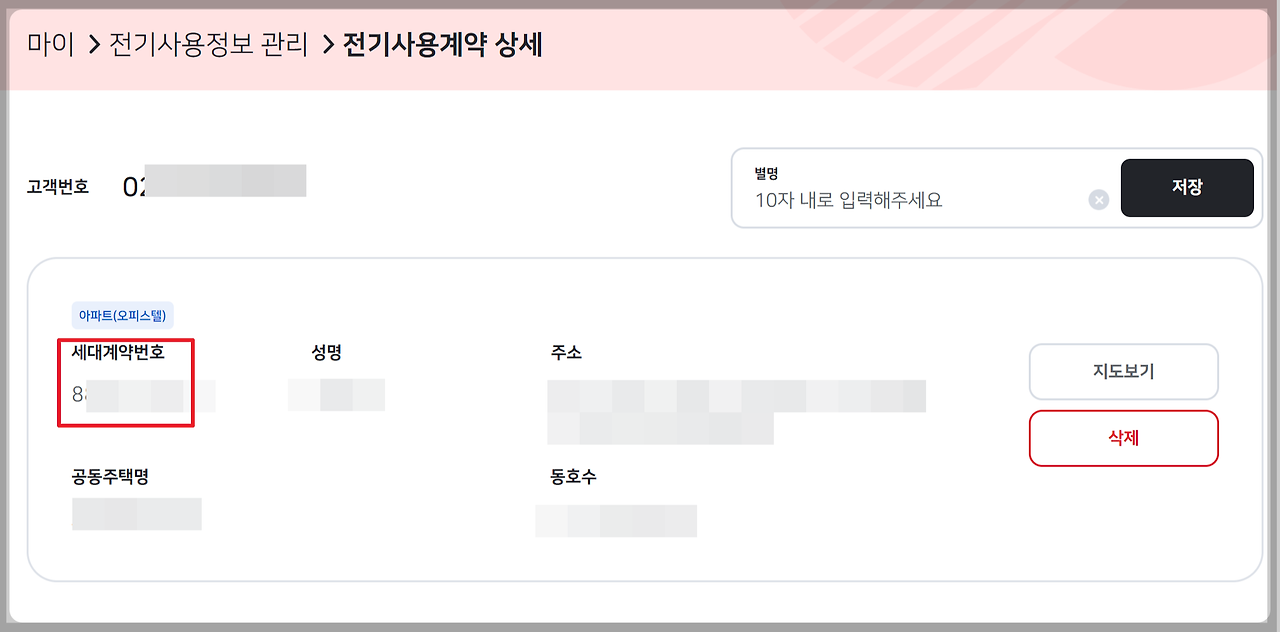Select the 동호수 field value
This screenshot has height=632, width=1280.
pos(616,520)
